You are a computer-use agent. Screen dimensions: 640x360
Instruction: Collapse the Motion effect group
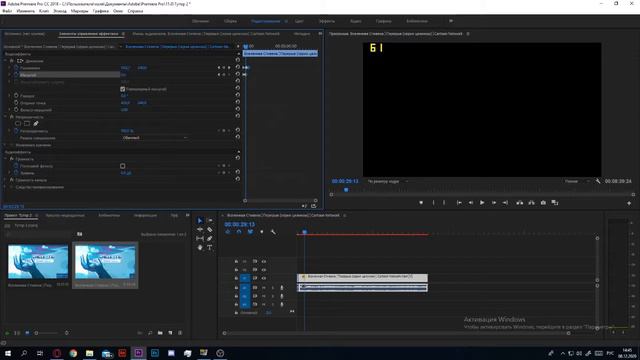coord(6,60)
